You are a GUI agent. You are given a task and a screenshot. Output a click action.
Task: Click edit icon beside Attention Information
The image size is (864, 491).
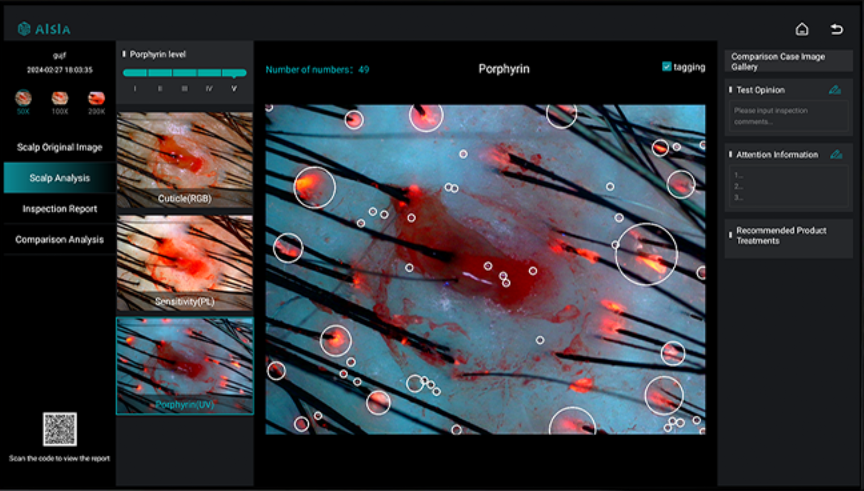[835, 155]
